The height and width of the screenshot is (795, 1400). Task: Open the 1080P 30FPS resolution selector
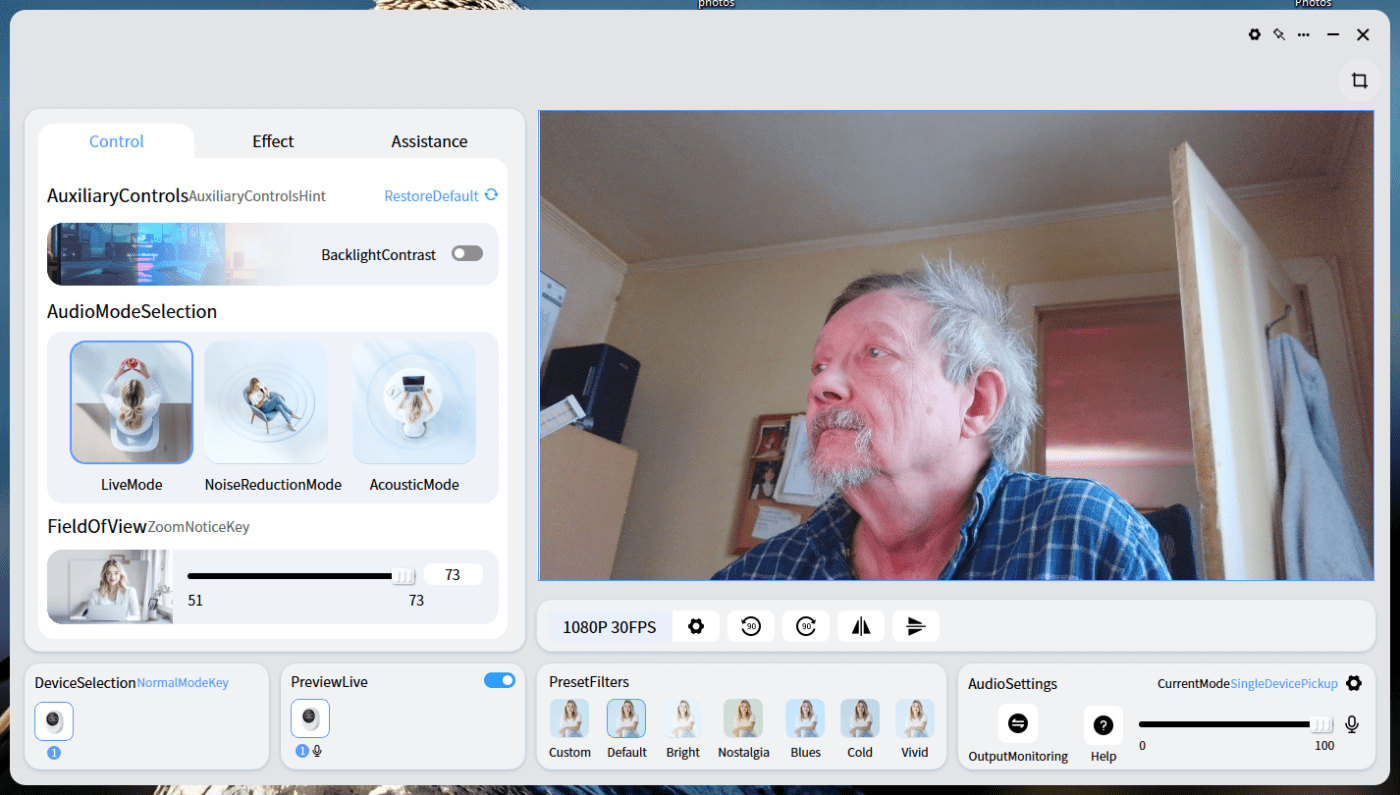pyautogui.click(x=609, y=626)
